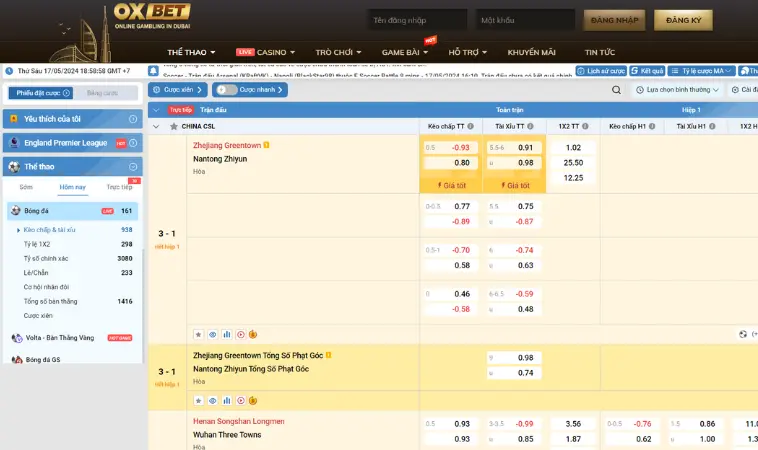Select the -0.93 handicap odds for Zhejiang
This screenshot has height=450, width=758.
[460, 147]
